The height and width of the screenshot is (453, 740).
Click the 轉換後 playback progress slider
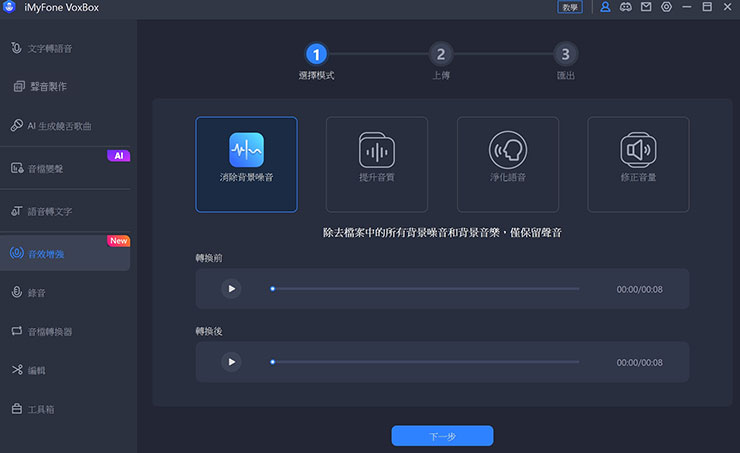click(425, 362)
